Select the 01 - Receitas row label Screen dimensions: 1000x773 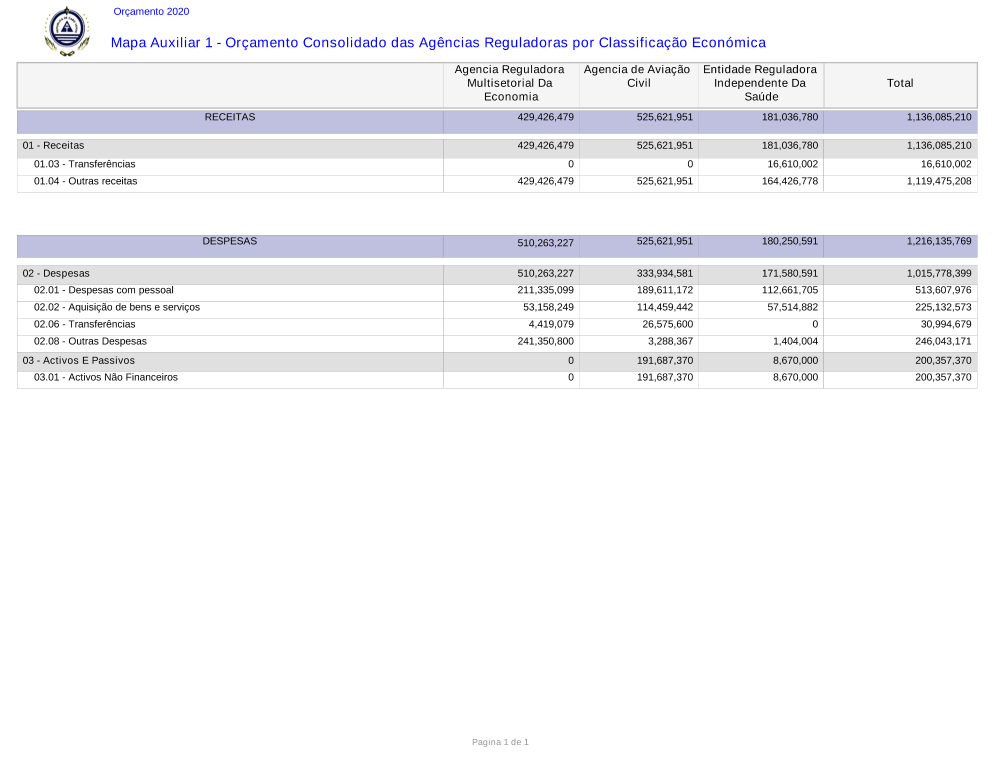click(x=54, y=146)
